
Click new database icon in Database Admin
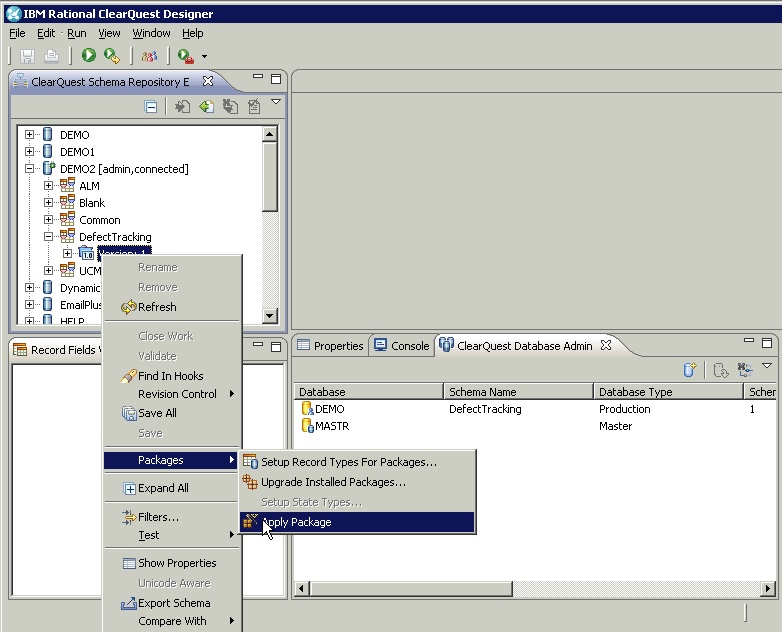click(689, 370)
